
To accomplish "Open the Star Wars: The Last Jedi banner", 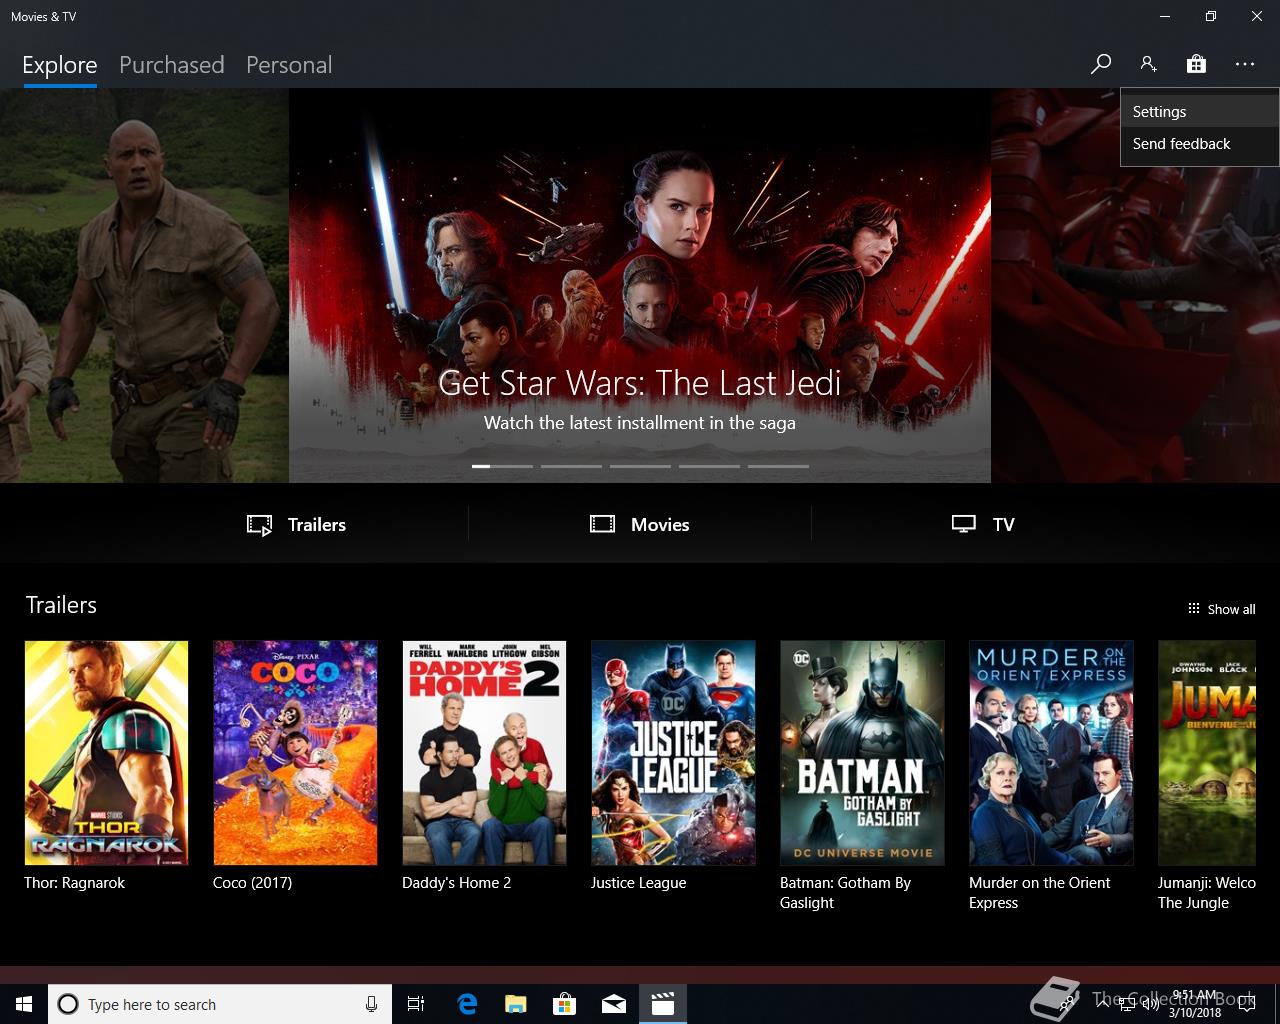I will click(640, 285).
